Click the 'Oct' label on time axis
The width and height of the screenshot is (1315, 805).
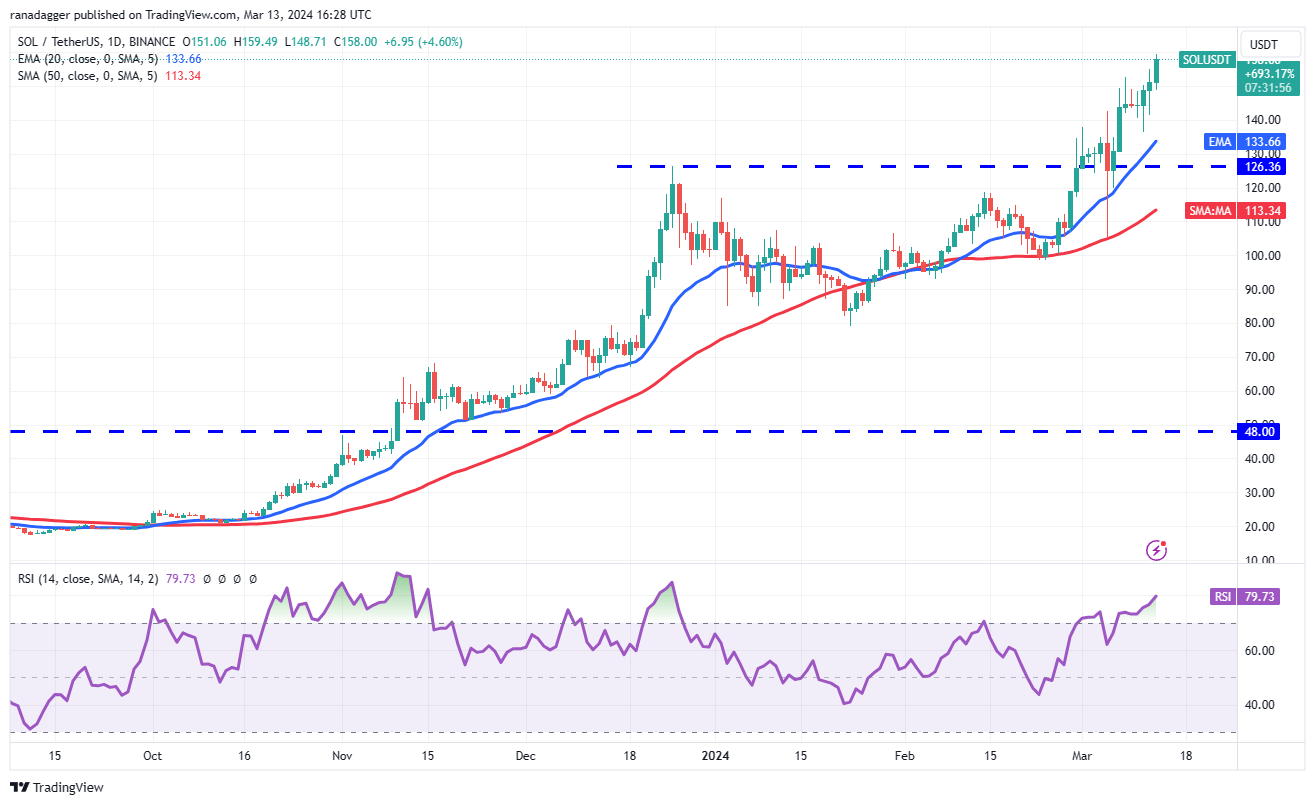coord(153,756)
